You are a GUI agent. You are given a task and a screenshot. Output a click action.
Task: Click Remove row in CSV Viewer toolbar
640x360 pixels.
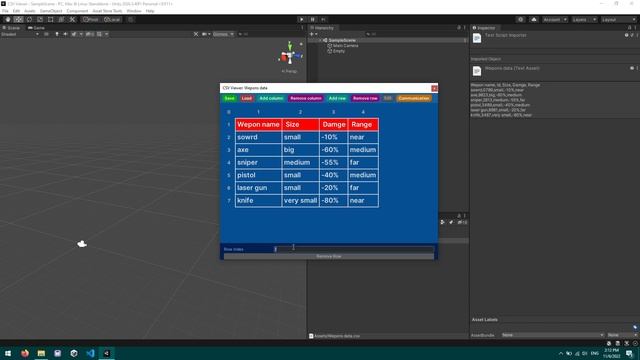365,98
